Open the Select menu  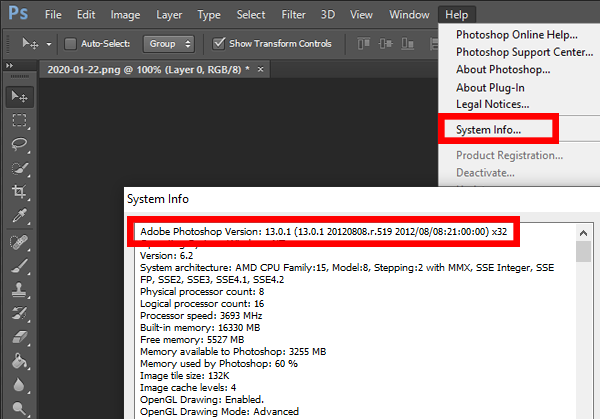pos(251,15)
